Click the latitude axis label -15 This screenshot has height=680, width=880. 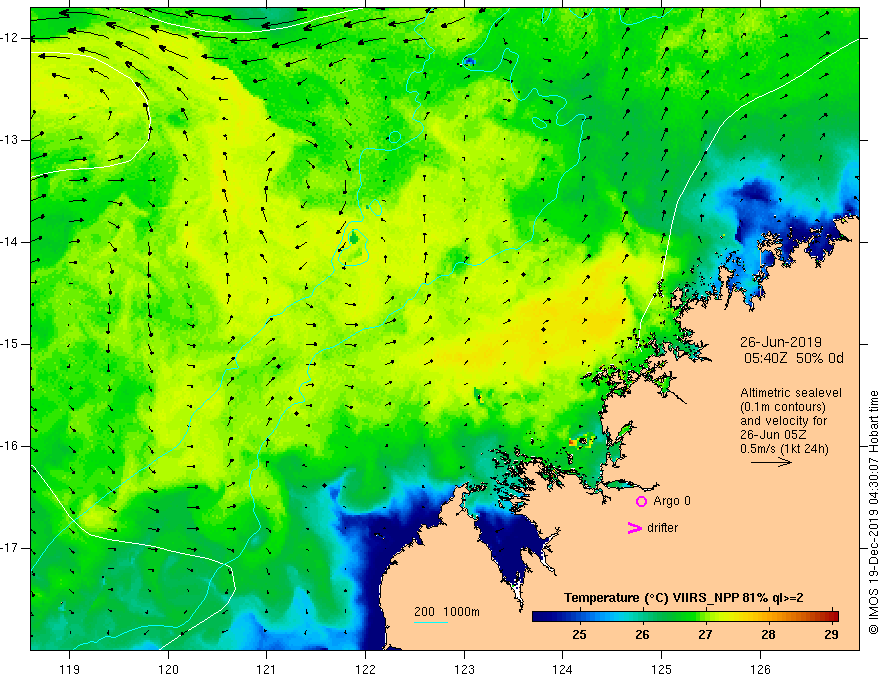[10, 344]
